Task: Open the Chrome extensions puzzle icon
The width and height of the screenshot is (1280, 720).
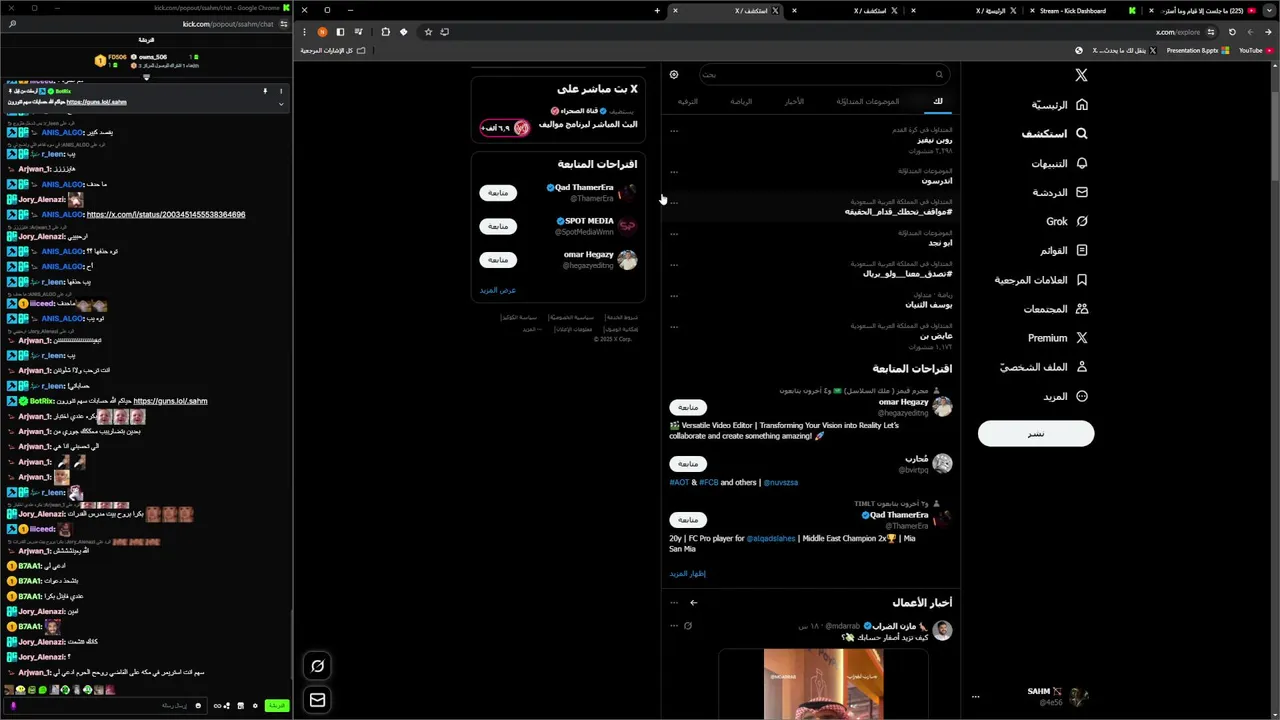Action: [x=386, y=32]
